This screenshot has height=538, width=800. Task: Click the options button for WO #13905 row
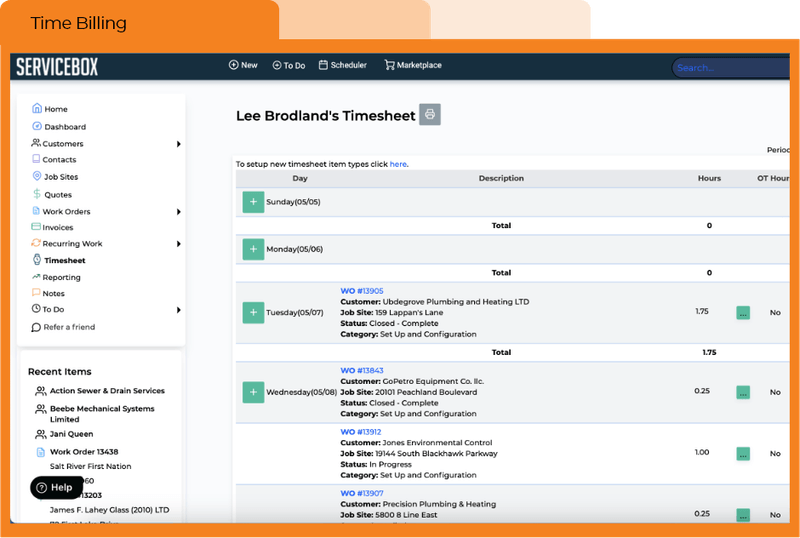point(743,313)
